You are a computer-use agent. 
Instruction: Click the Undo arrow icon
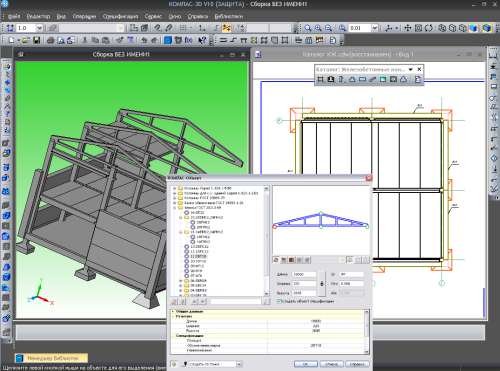point(144,40)
